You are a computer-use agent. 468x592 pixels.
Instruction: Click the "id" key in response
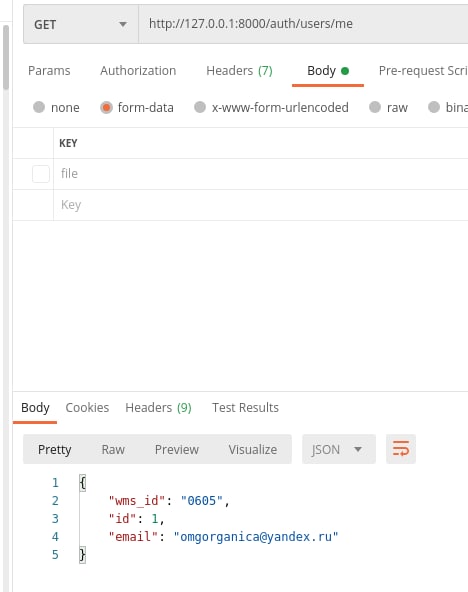tap(123, 519)
